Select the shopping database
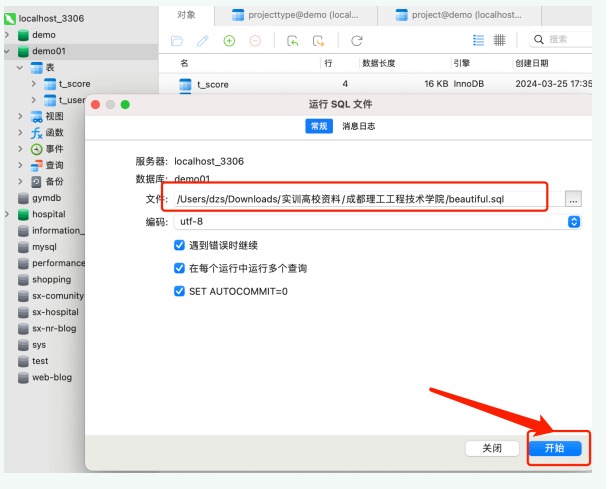Viewport: 609px width, 489px height. click(x=51, y=280)
